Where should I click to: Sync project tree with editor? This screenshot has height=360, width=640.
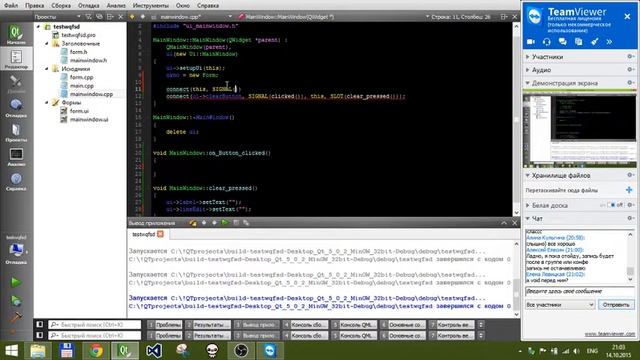99,17
